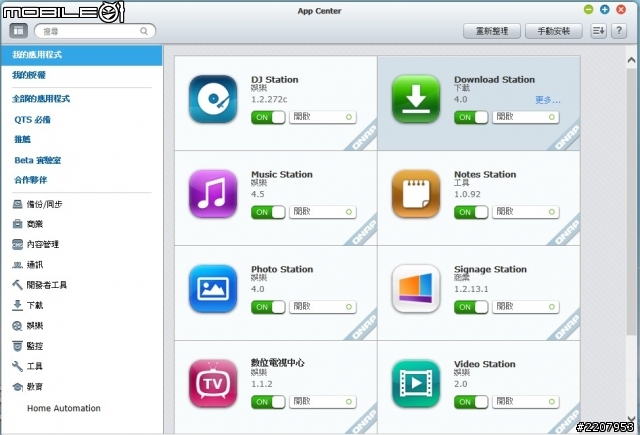The height and width of the screenshot is (435, 640).
Task: Click the Photo Station picture icon
Action: point(213,289)
